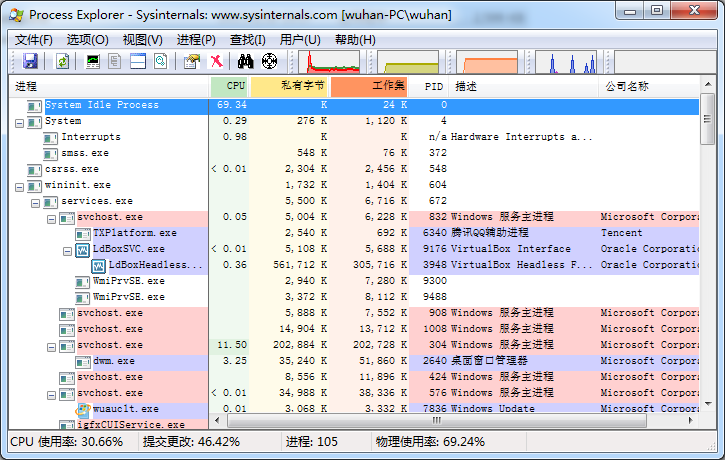Select the WmiPrvSE.exe row with PID 9488
The width and height of the screenshot is (725, 460).
tap(354, 297)
